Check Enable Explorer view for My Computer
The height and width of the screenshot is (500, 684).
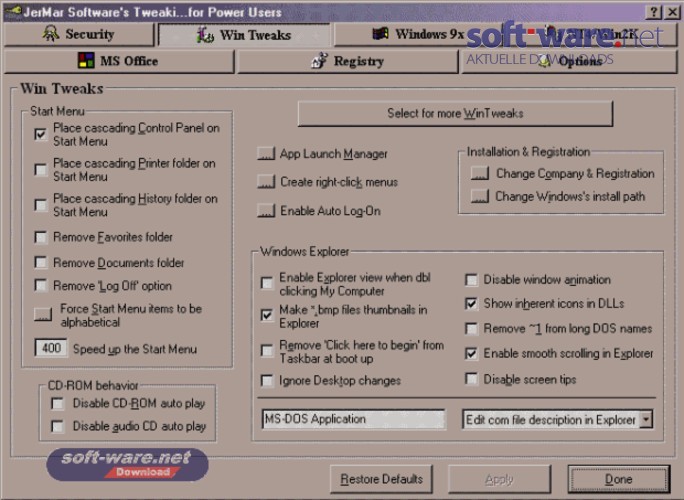(267, 283)
